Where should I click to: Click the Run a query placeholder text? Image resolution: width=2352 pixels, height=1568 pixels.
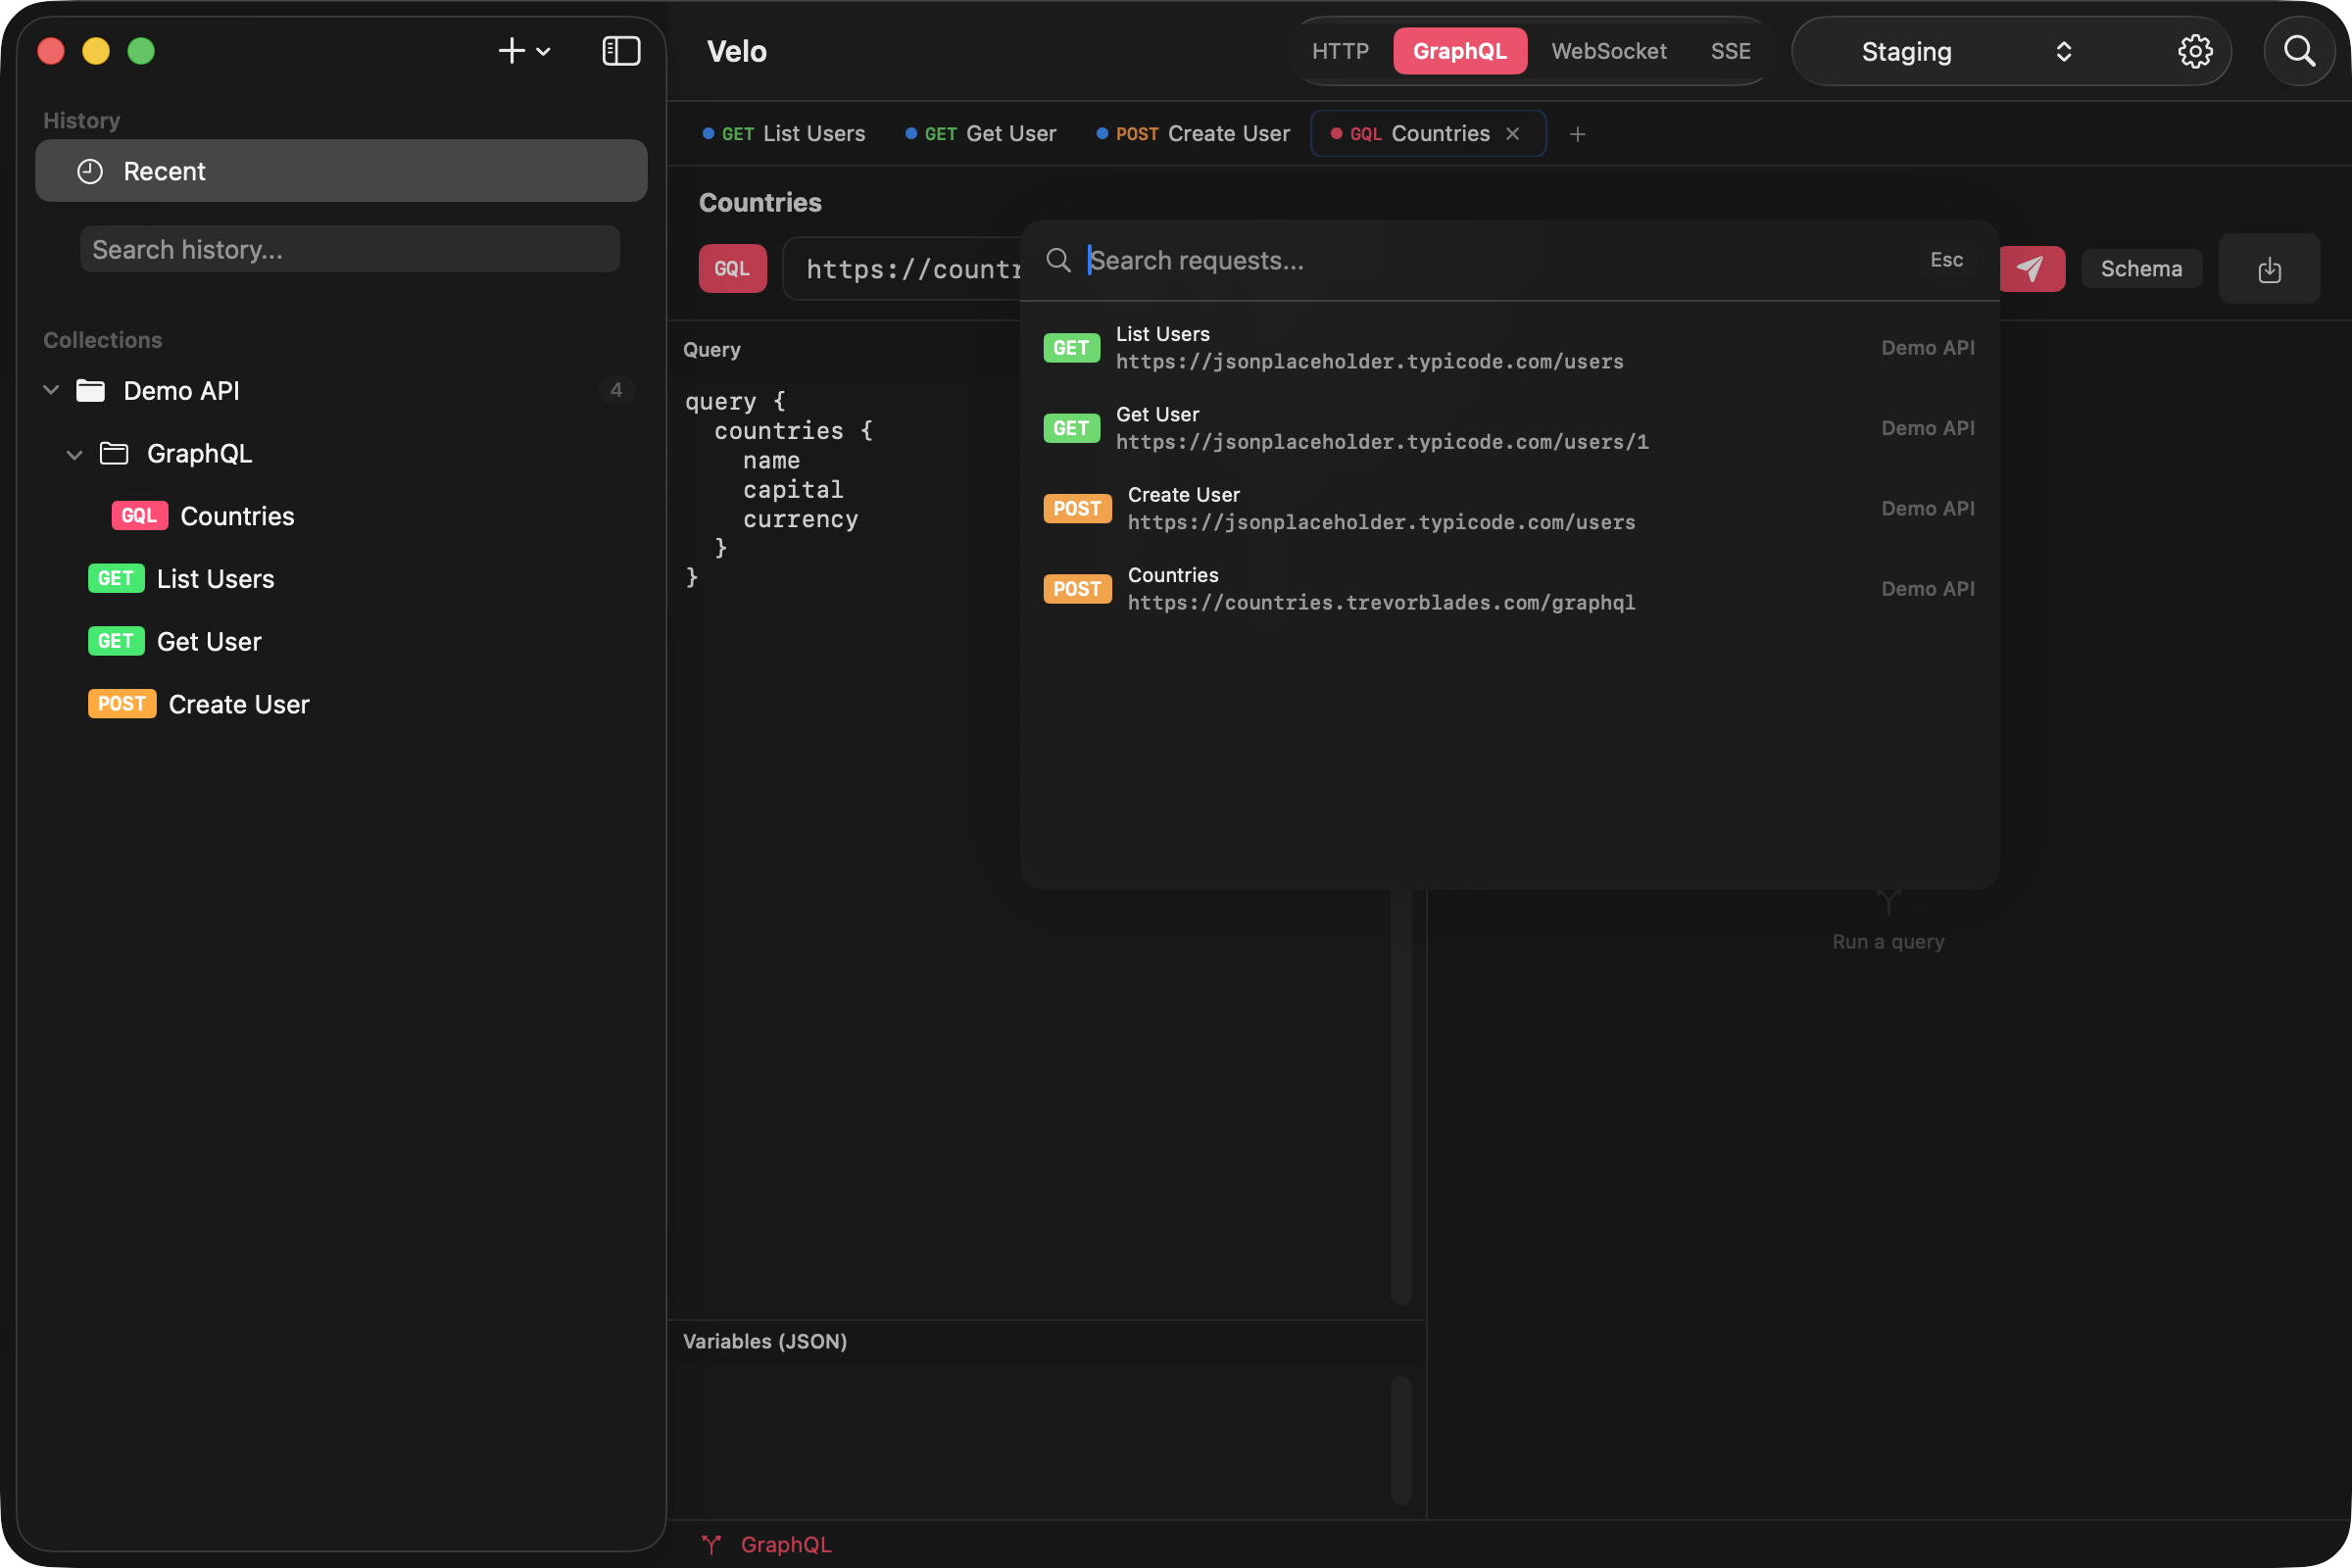(x=1888, y=941)
